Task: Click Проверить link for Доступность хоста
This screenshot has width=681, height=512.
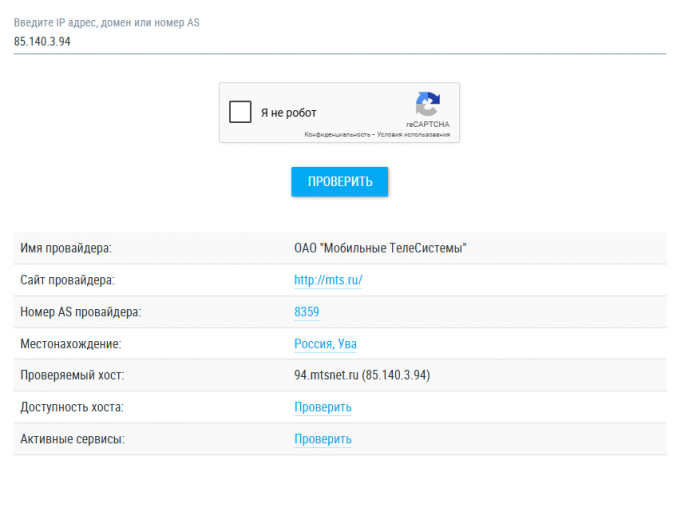Action: (x=323, y=407)
